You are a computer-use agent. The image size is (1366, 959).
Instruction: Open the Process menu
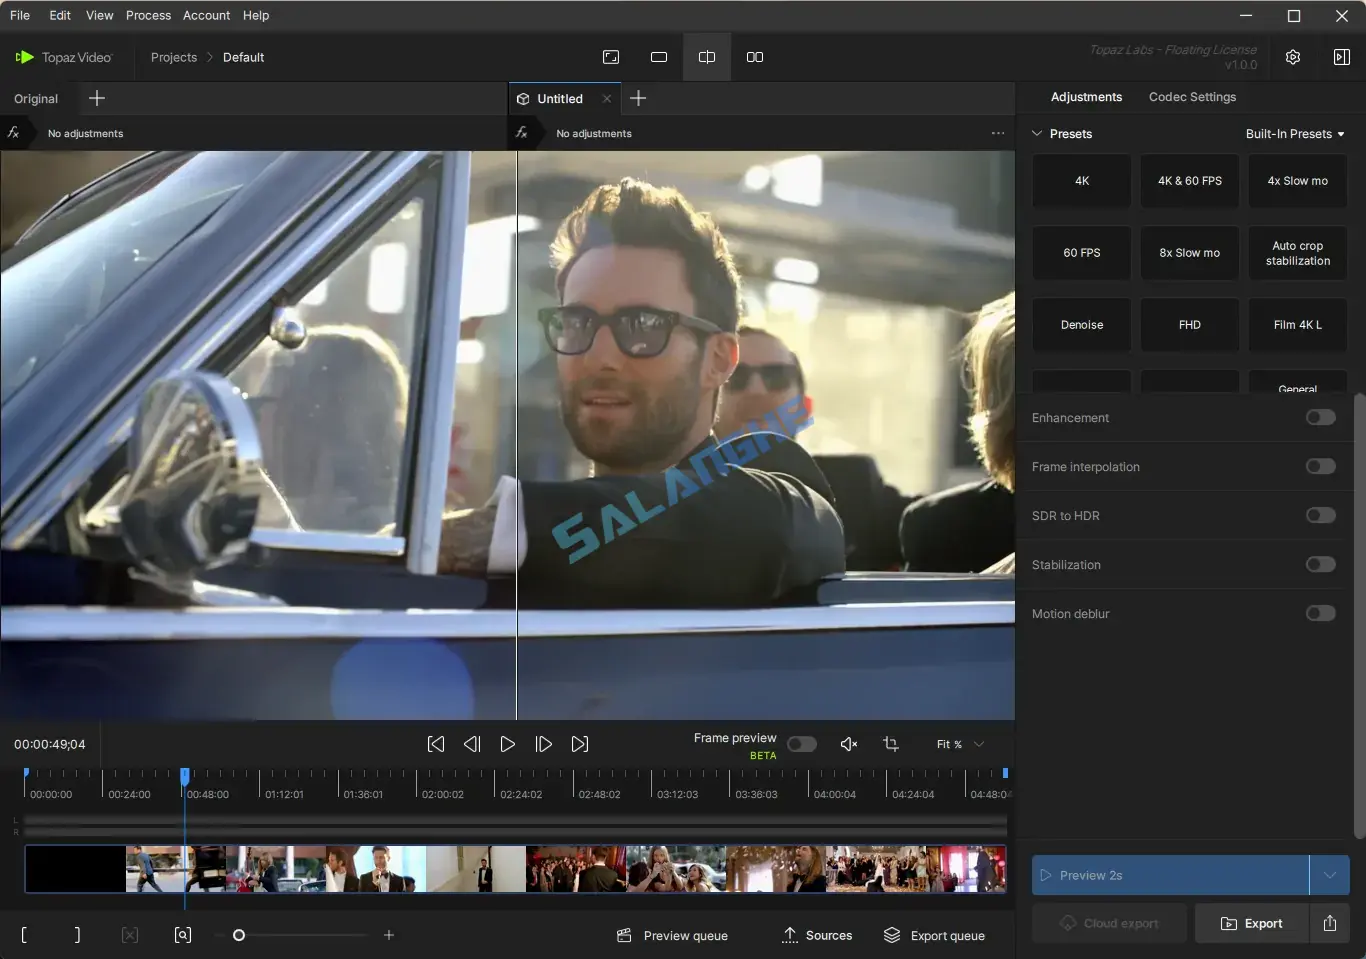(x=148, y=15)
